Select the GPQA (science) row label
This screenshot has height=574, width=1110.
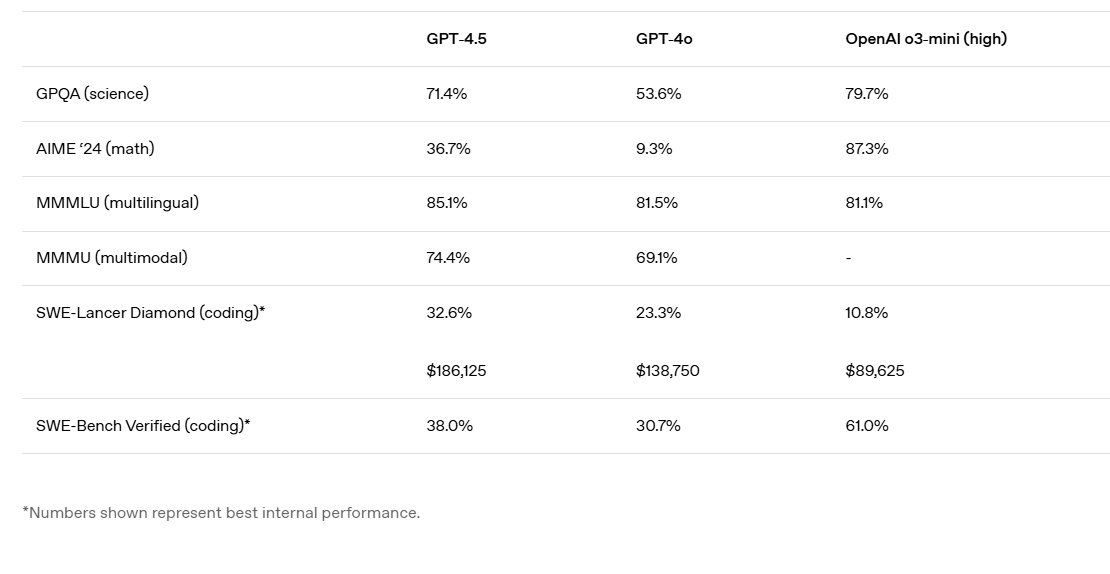pyautogui.click(x=92, y=94)
